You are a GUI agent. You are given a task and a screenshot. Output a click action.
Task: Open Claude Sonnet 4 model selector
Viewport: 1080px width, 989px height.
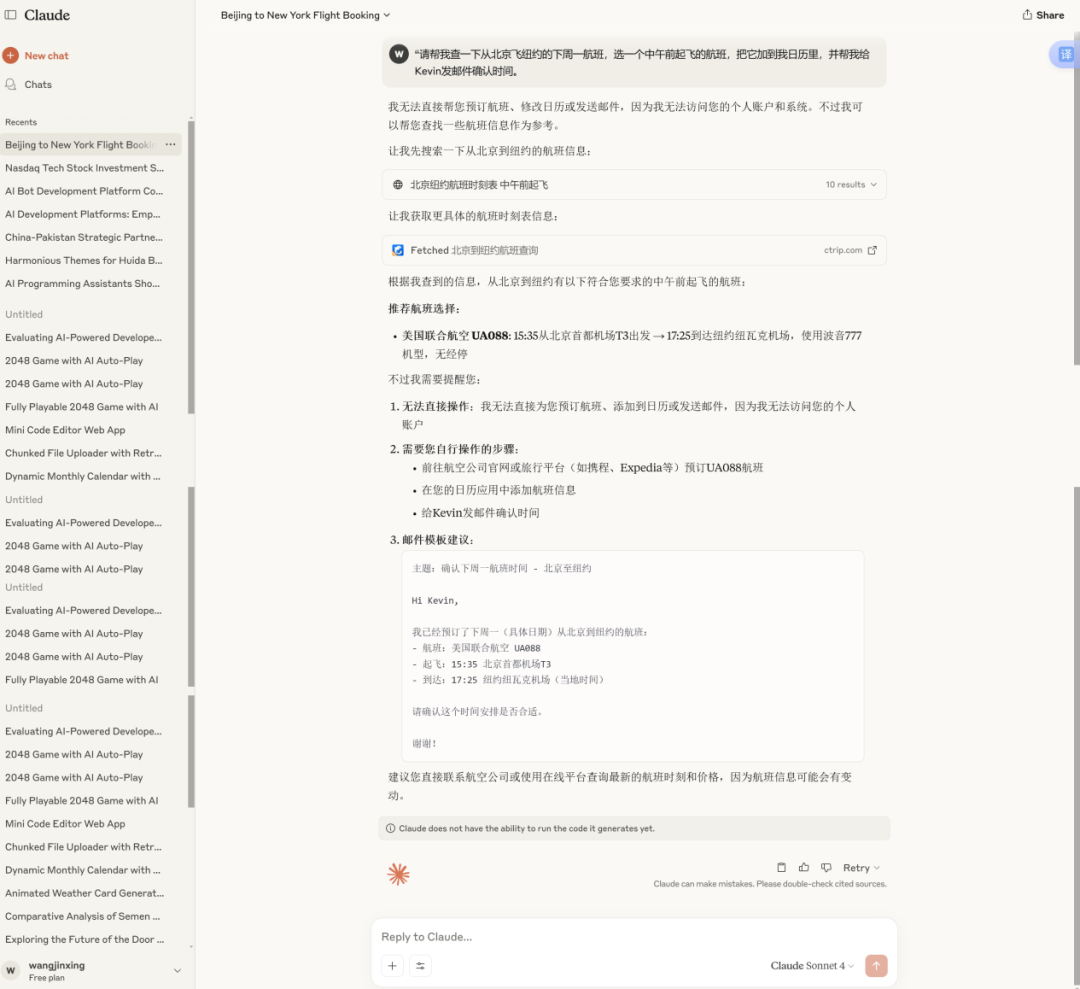pyautogui.click(x=812, y=966)
